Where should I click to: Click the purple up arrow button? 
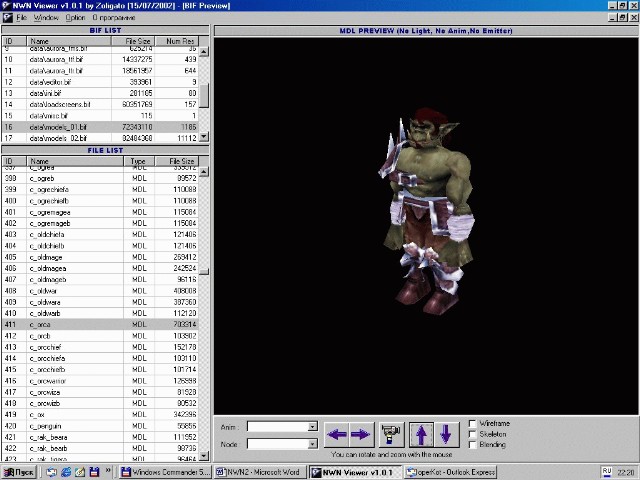coord(421,434)
